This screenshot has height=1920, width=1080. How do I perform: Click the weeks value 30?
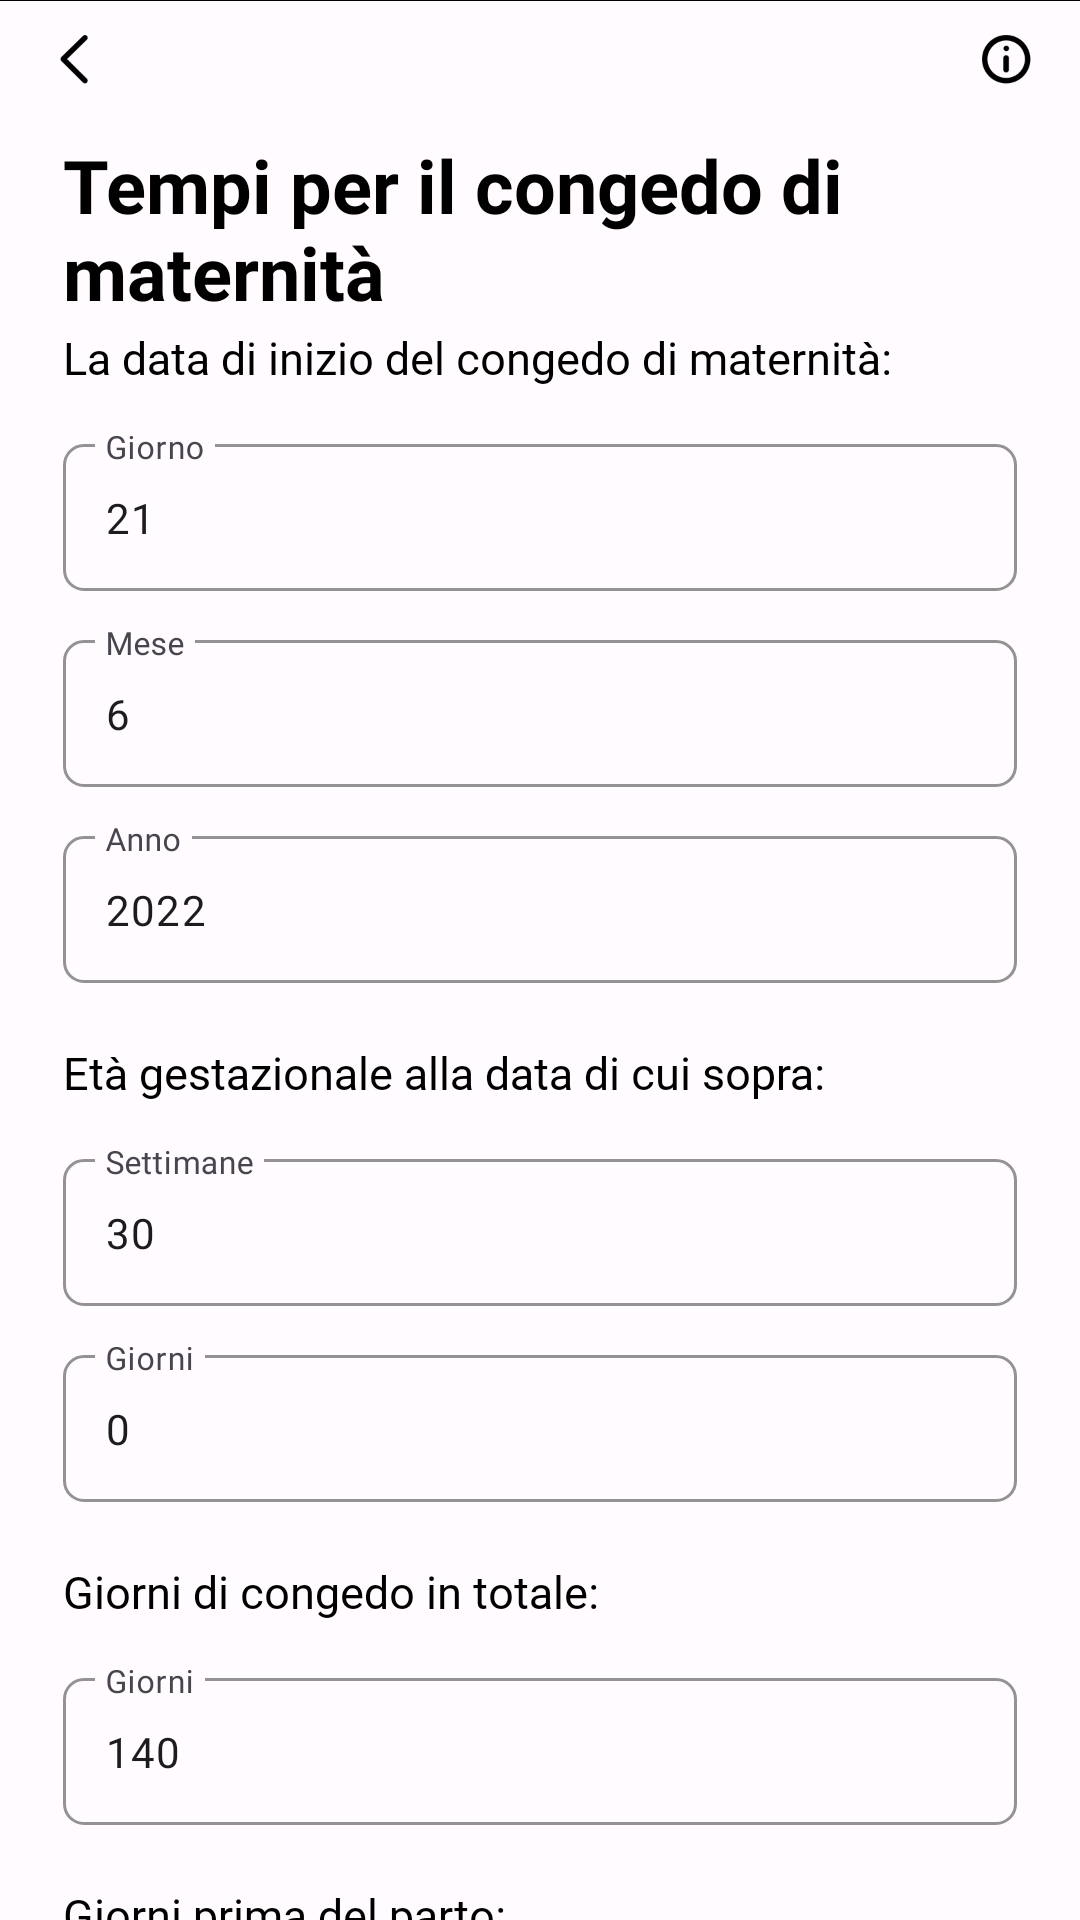click(130, 1234)
